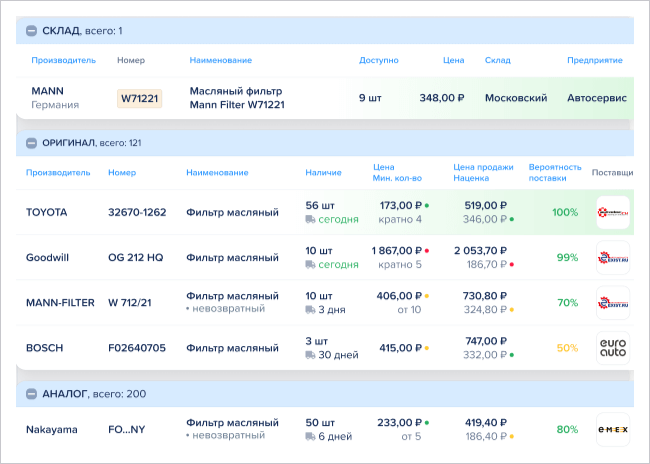Click delivery truck icon in TOYOTA row

312,219
